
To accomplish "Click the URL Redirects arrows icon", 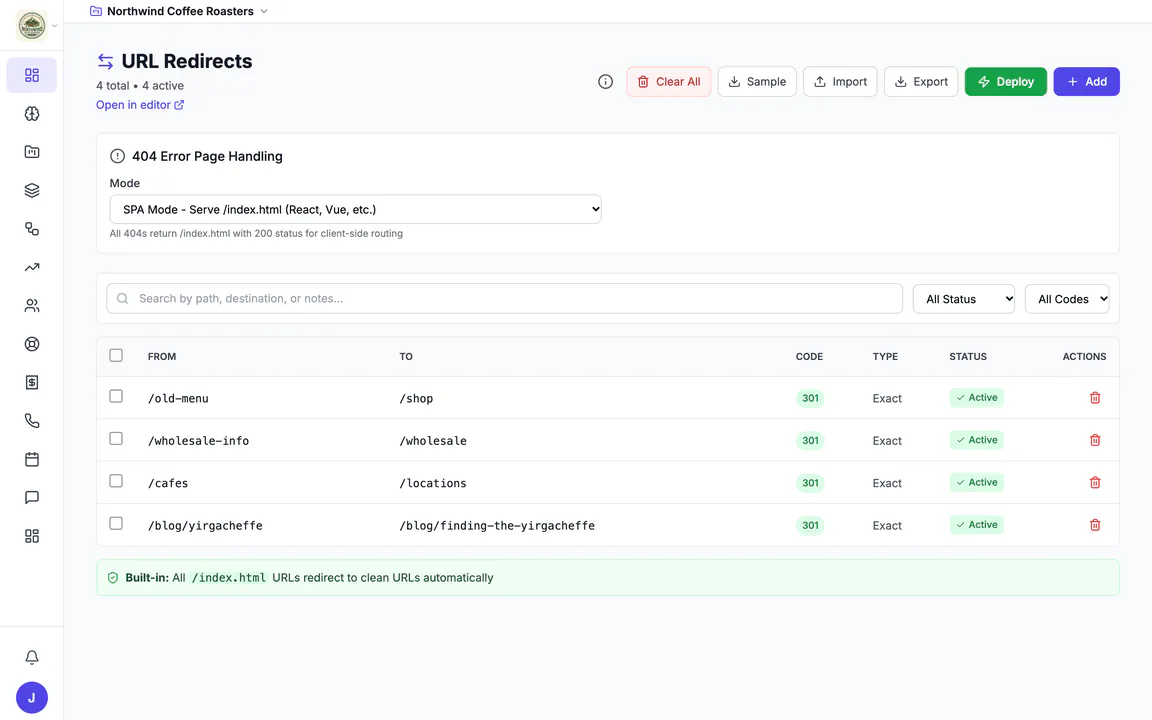I will point(106,61).
